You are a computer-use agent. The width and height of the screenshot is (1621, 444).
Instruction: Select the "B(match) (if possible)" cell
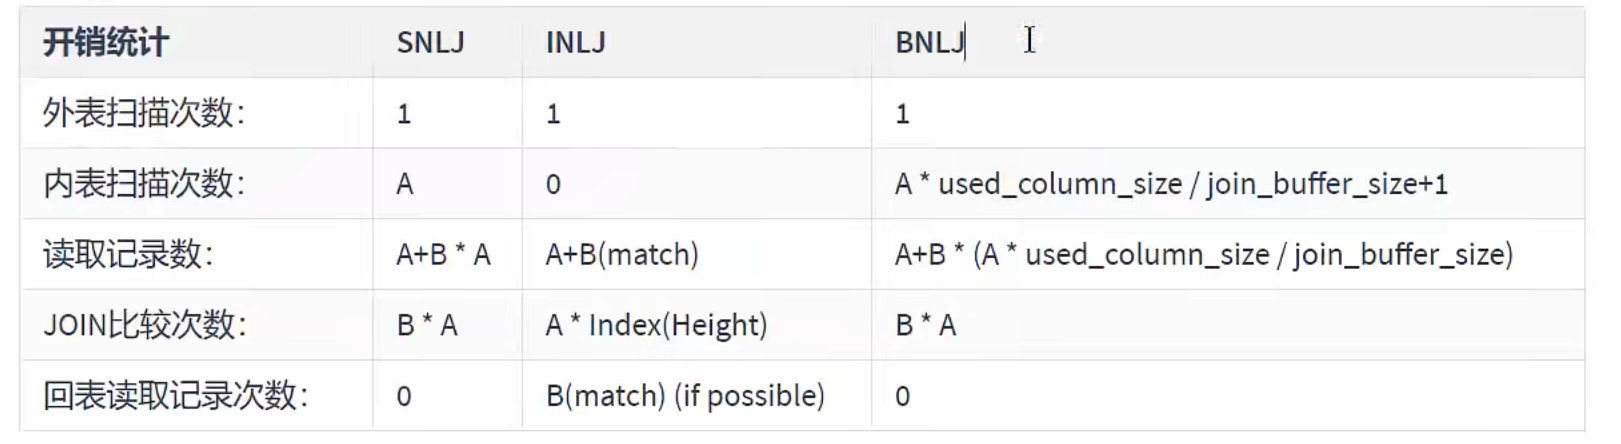tap(685, 396)
